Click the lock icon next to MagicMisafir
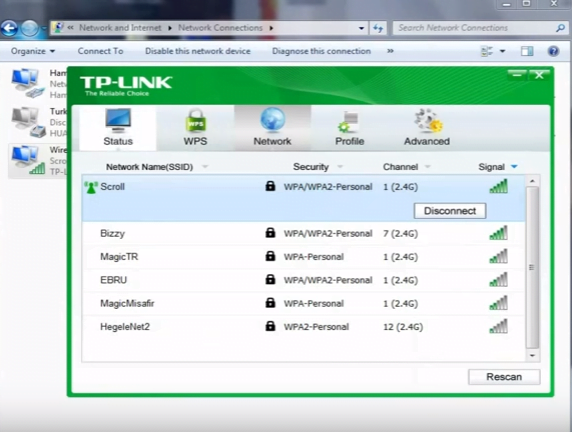 click(x=270, y=302)
